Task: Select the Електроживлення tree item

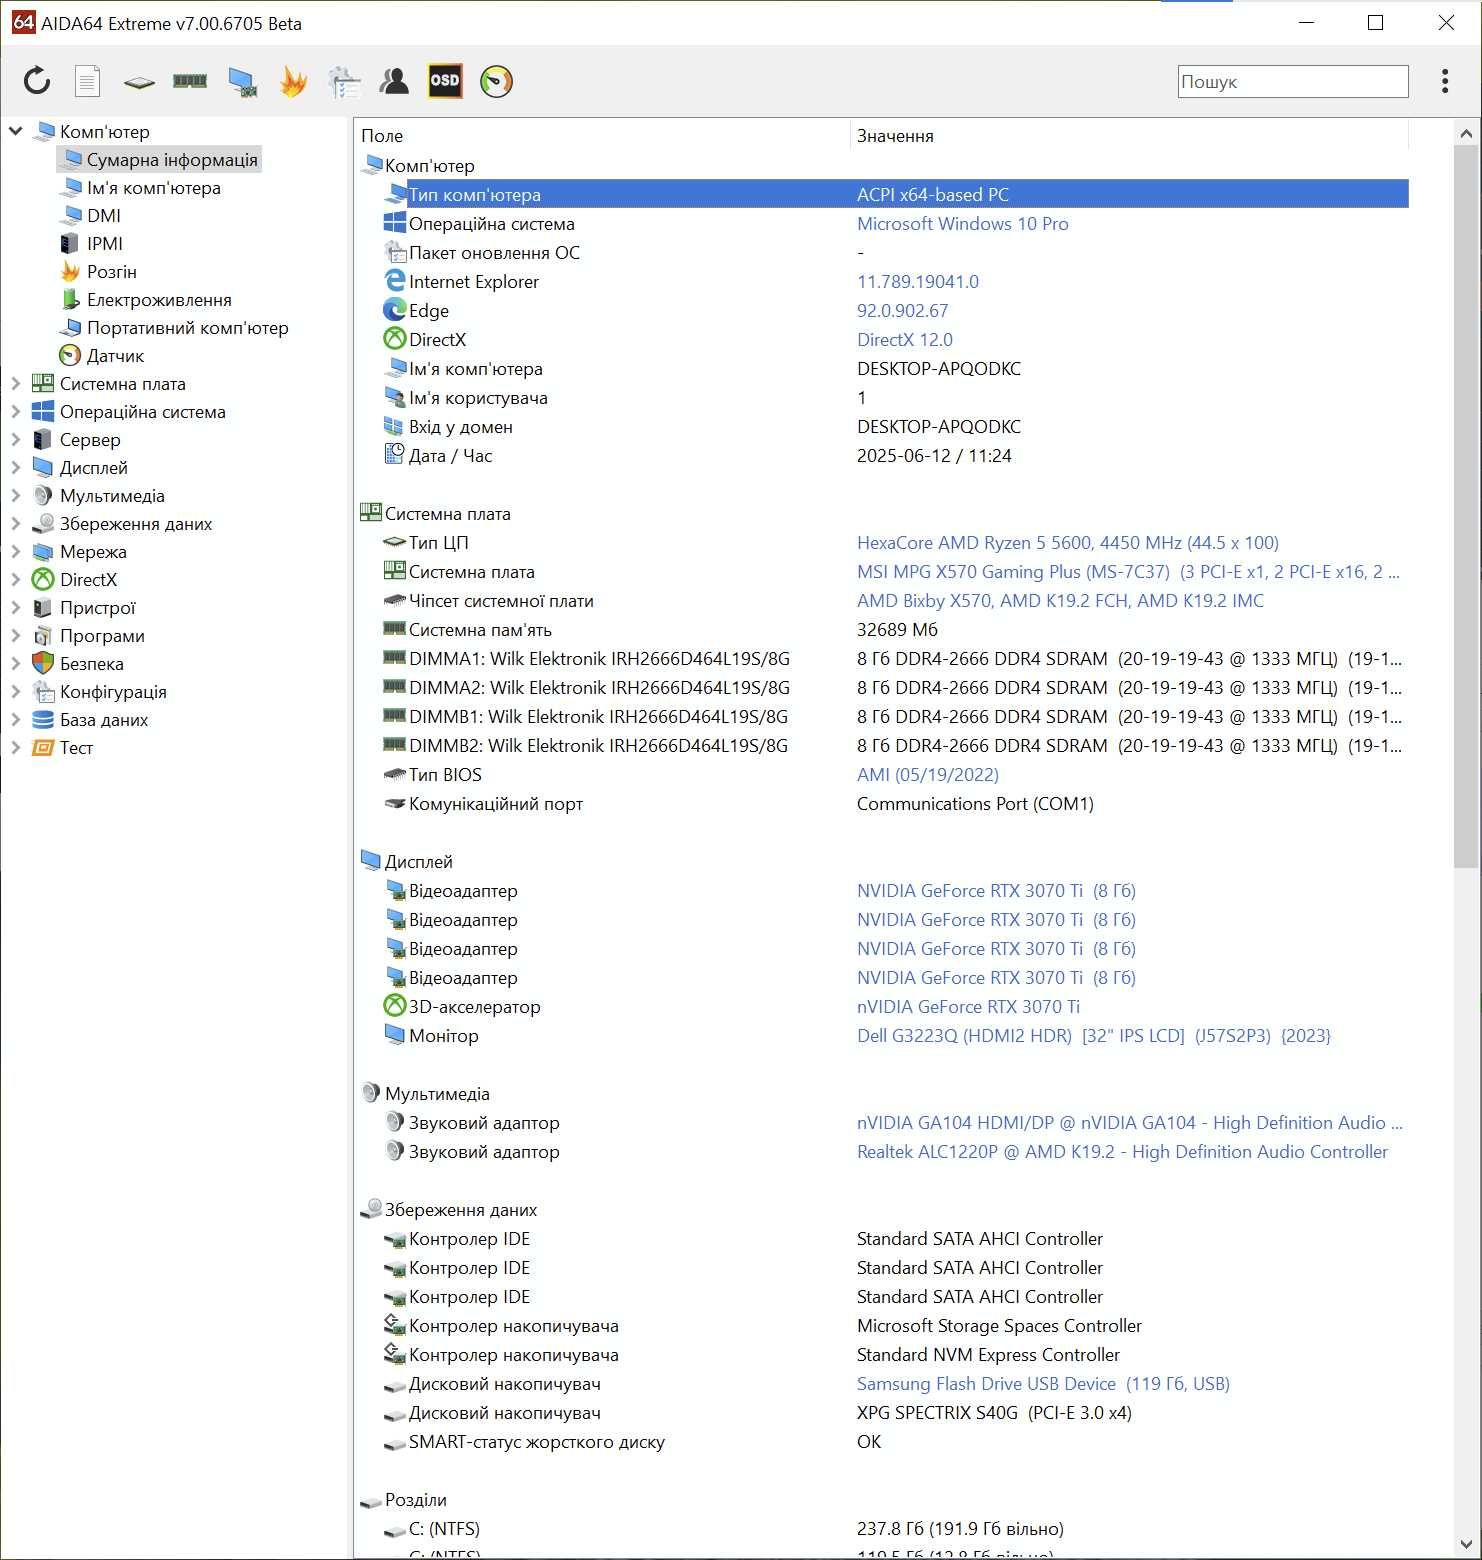Action: click(x=159, y=299)
